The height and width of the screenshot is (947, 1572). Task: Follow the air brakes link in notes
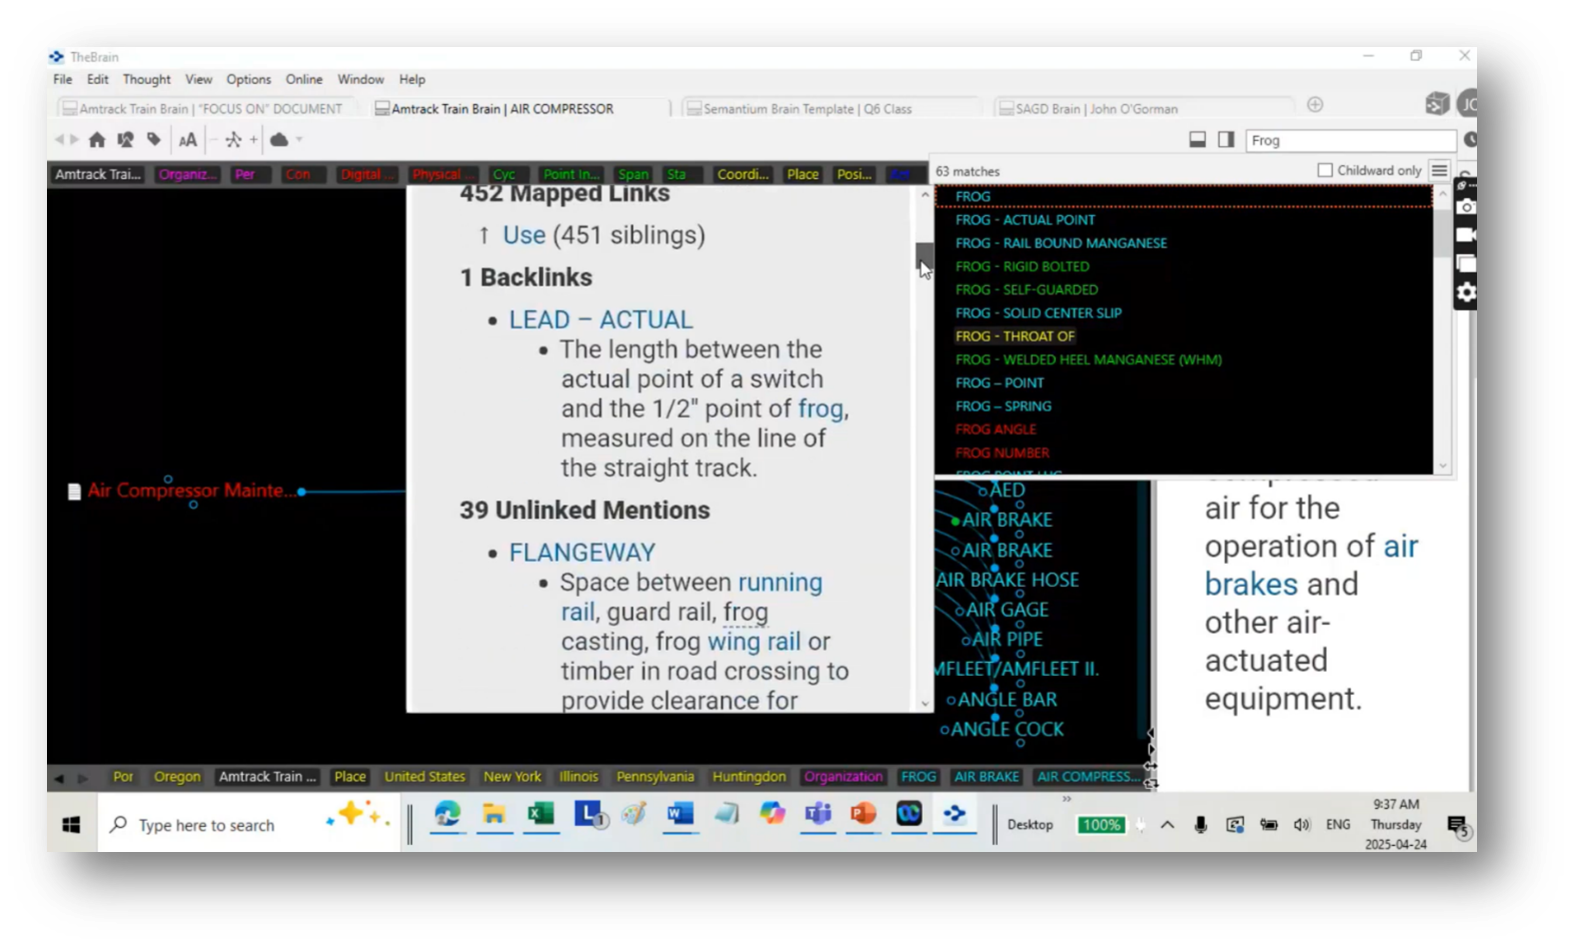[x=1311, y=566]
